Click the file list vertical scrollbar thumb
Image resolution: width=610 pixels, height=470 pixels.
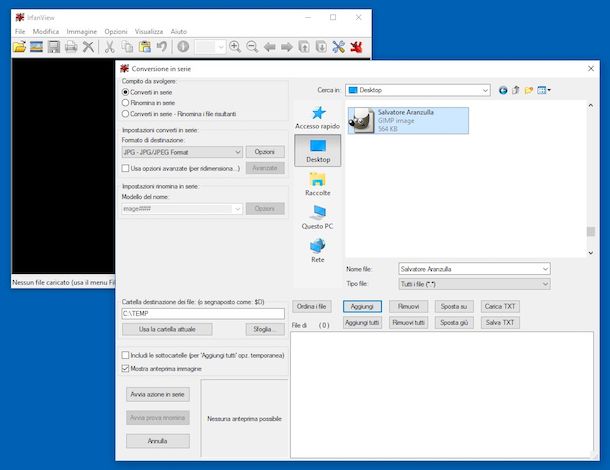tap(591, 231)
